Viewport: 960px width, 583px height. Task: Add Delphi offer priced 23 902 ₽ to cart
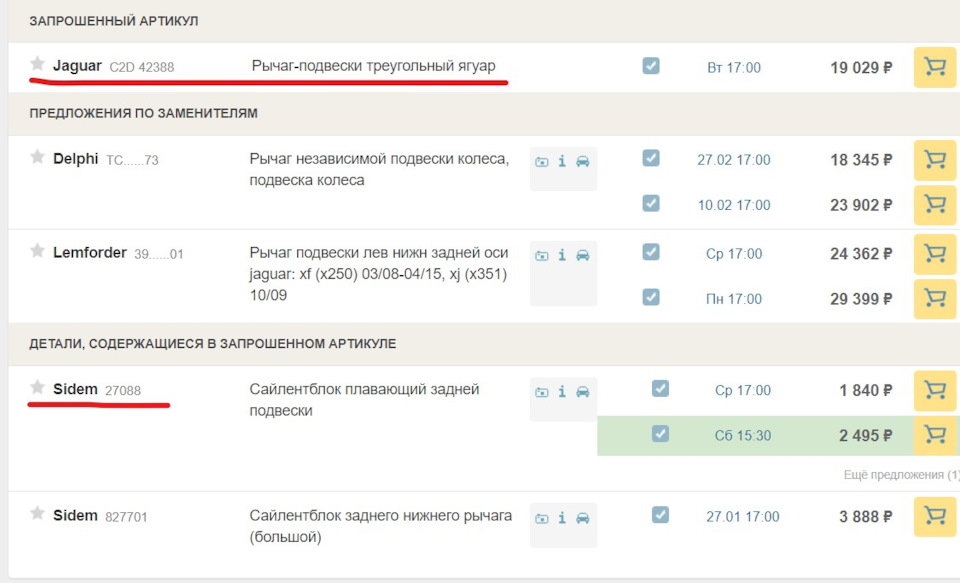click(934, 205)
